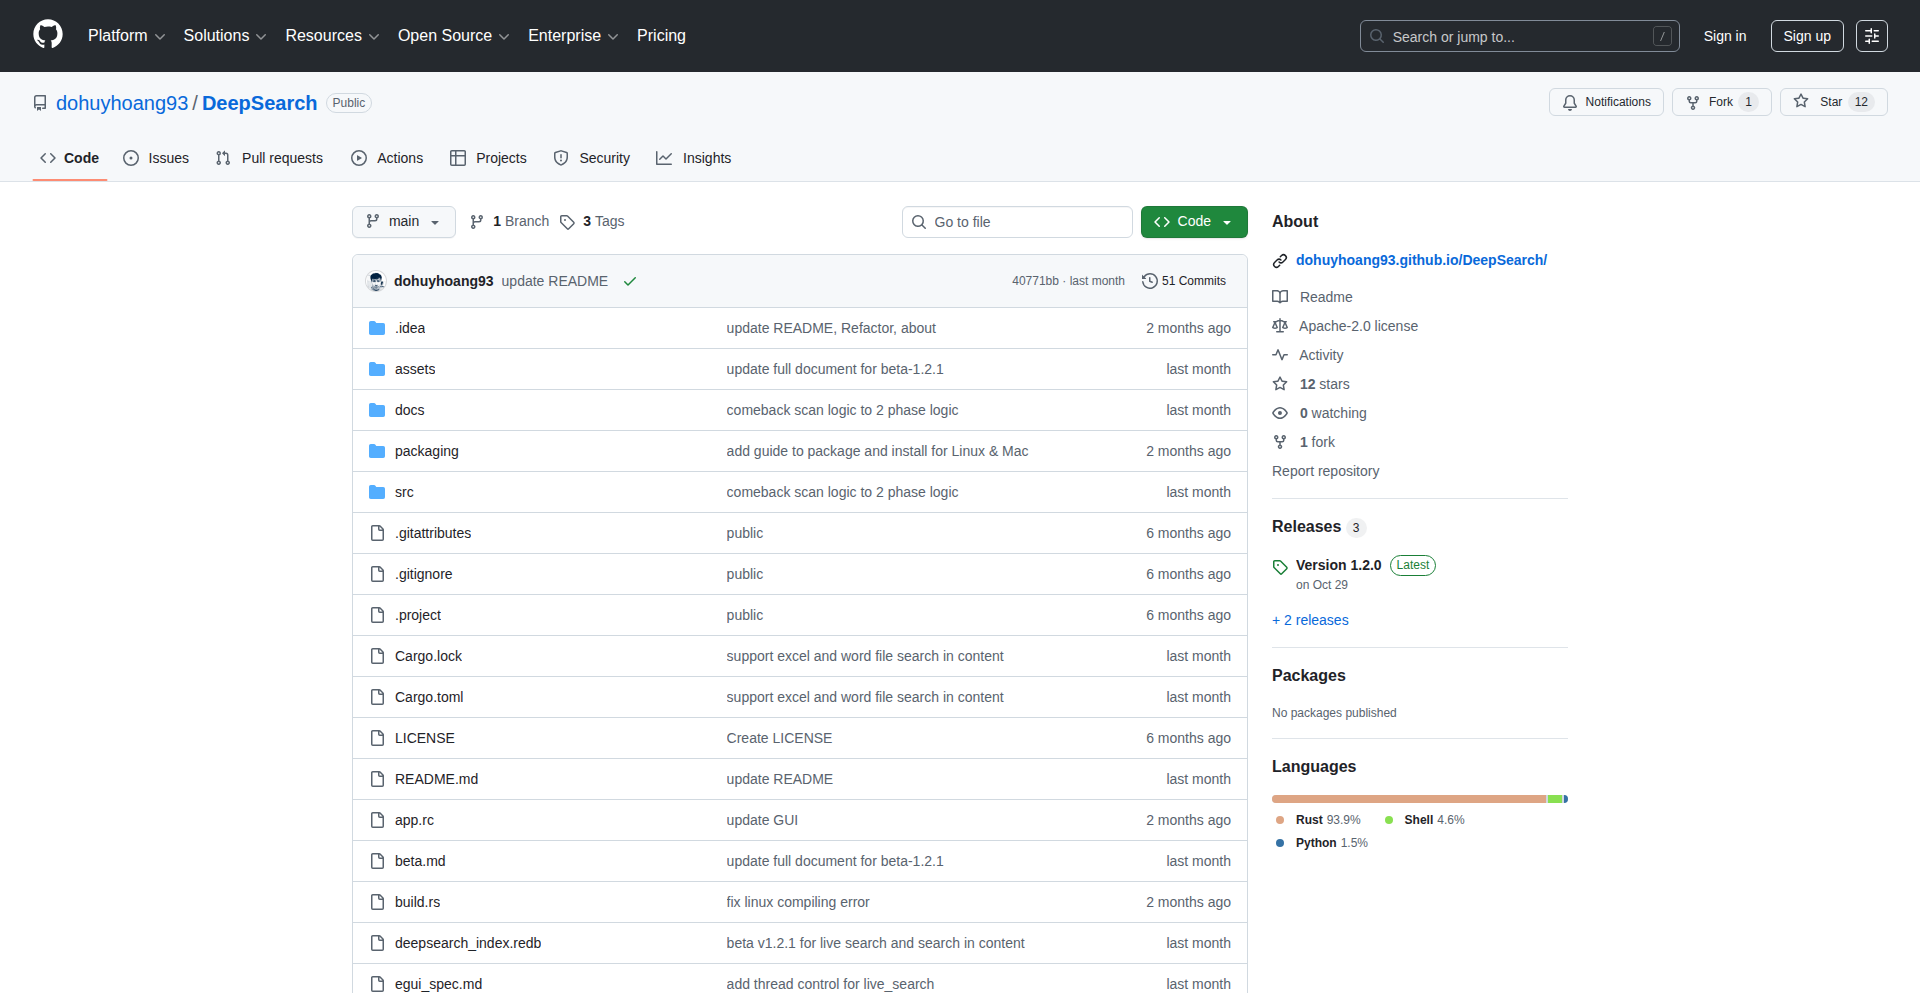Click inside the Go to file field

[x=1017, y=221]
